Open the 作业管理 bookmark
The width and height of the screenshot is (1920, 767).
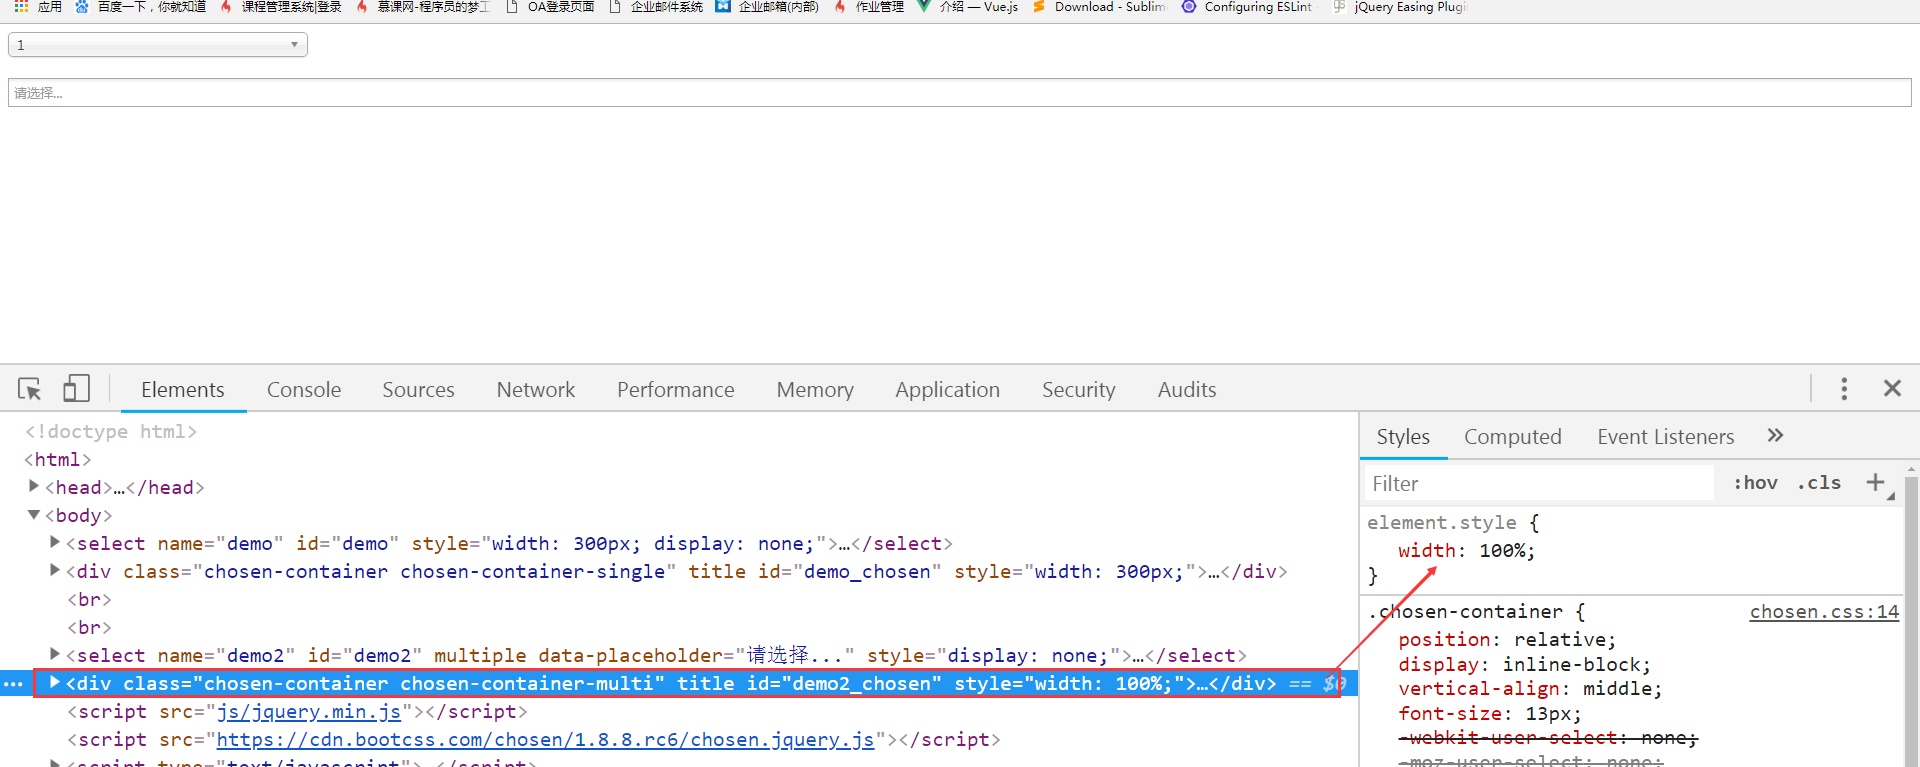click(869, 7)
